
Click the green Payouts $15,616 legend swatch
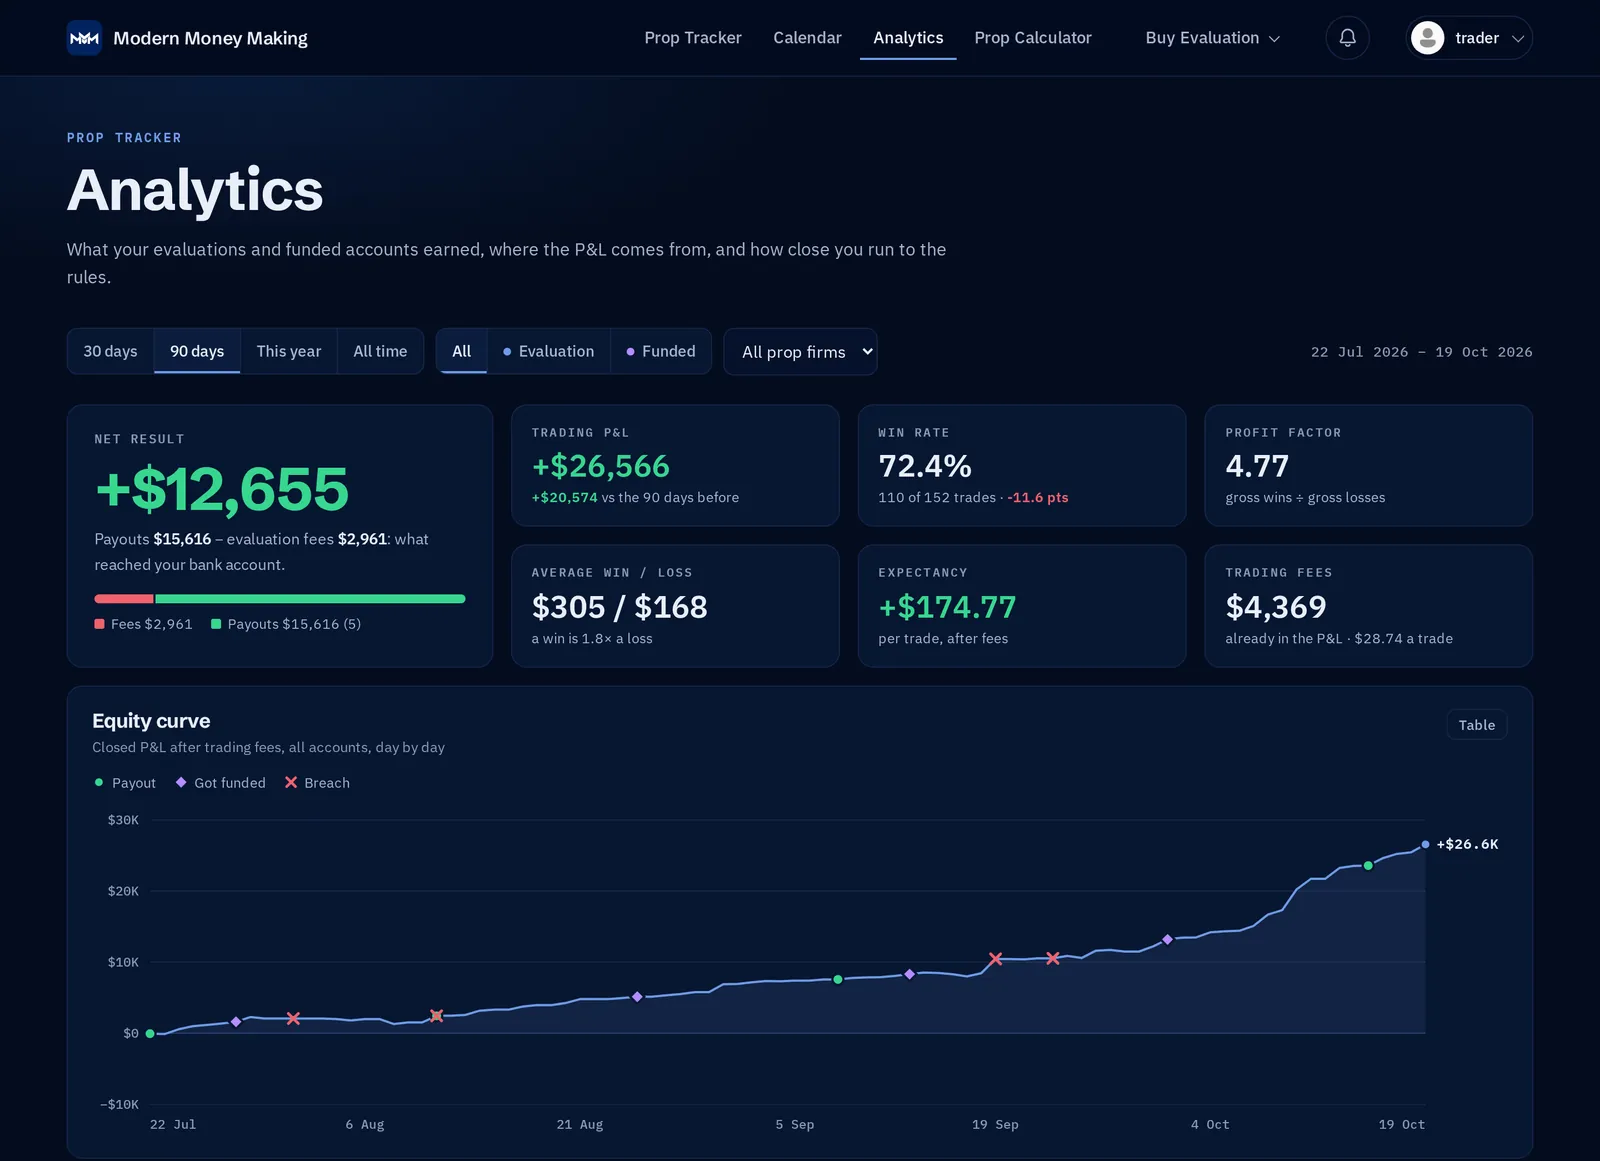pyautogui.click(x=216, y=624)
